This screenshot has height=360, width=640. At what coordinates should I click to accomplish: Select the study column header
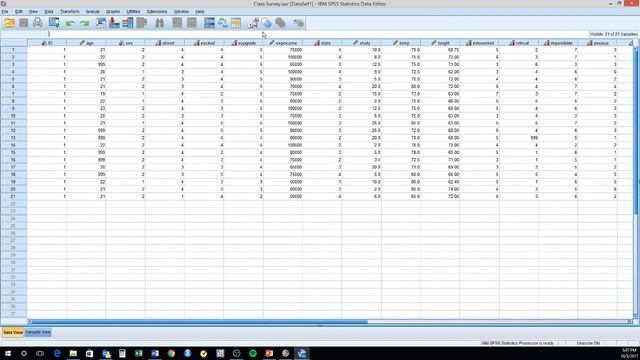point(361,43)
